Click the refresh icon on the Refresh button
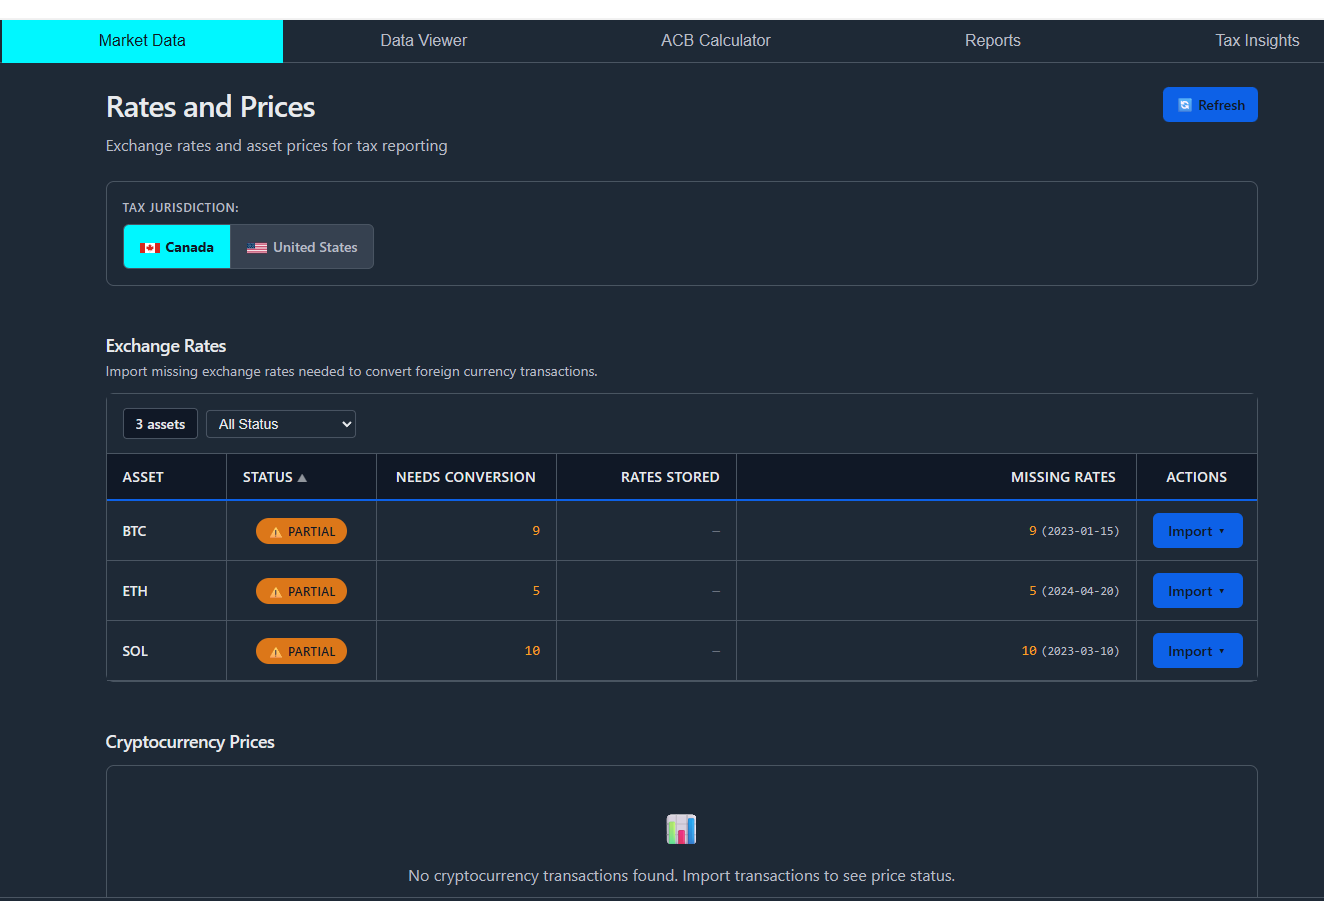Screen dimensions: 1324x901 (1183, 104)
